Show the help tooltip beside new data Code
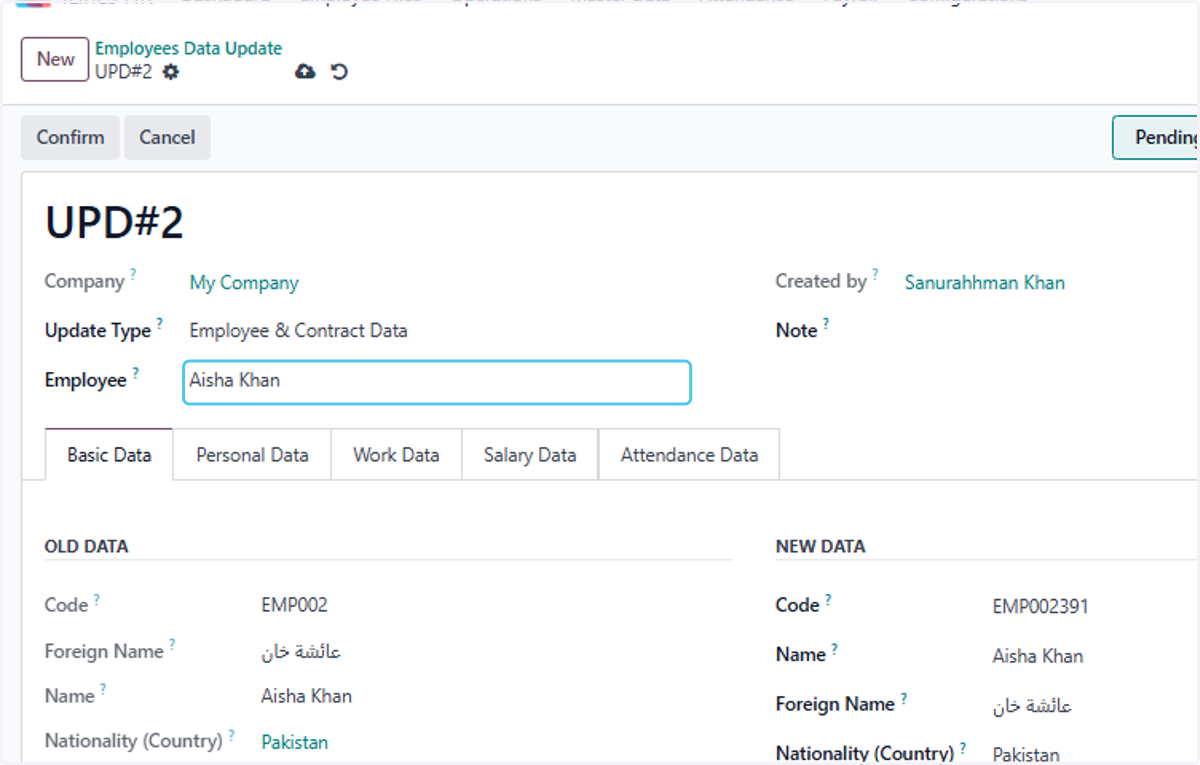 pyautogui.click(x=828, y=599)
